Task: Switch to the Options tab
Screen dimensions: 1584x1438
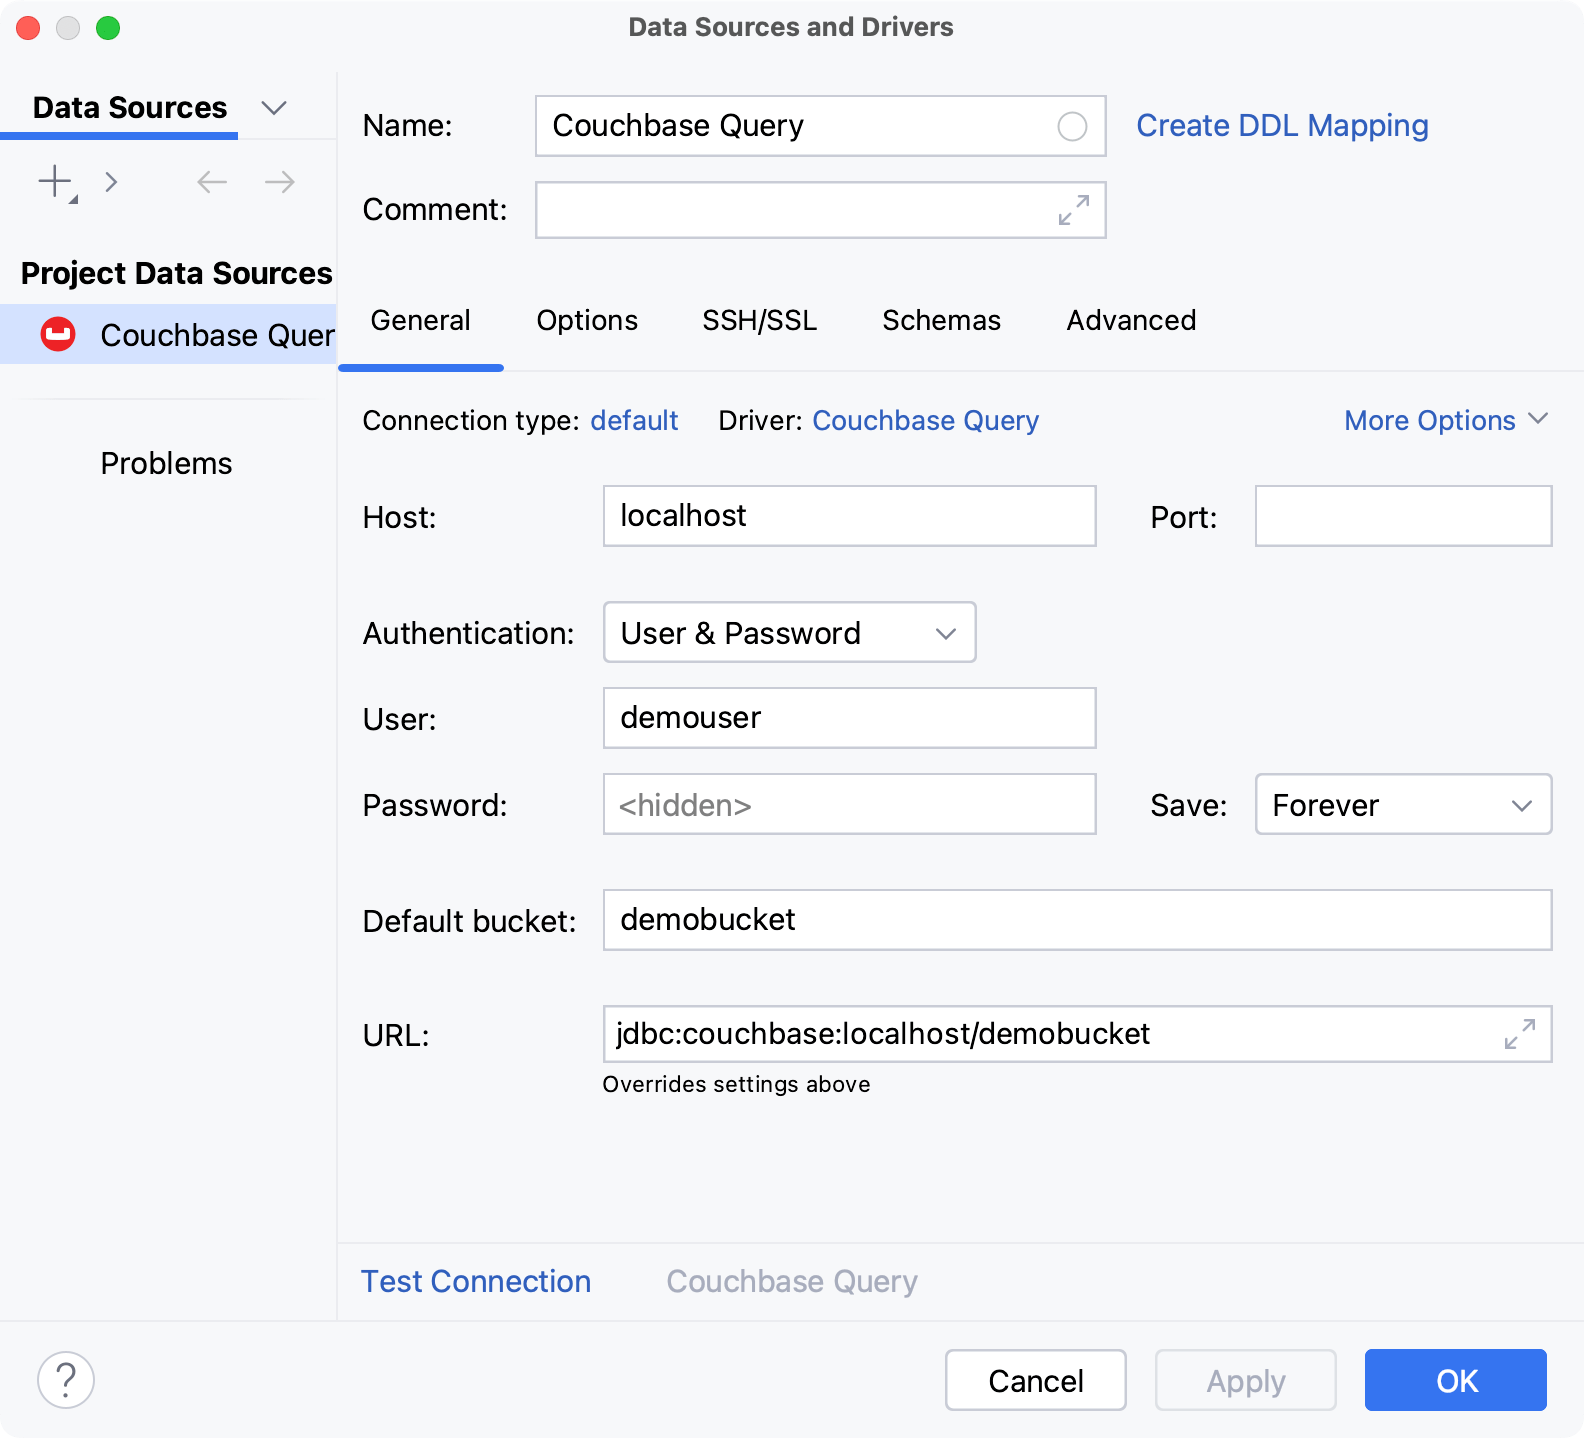Action: pyautogui.click(x=587, y=321)
